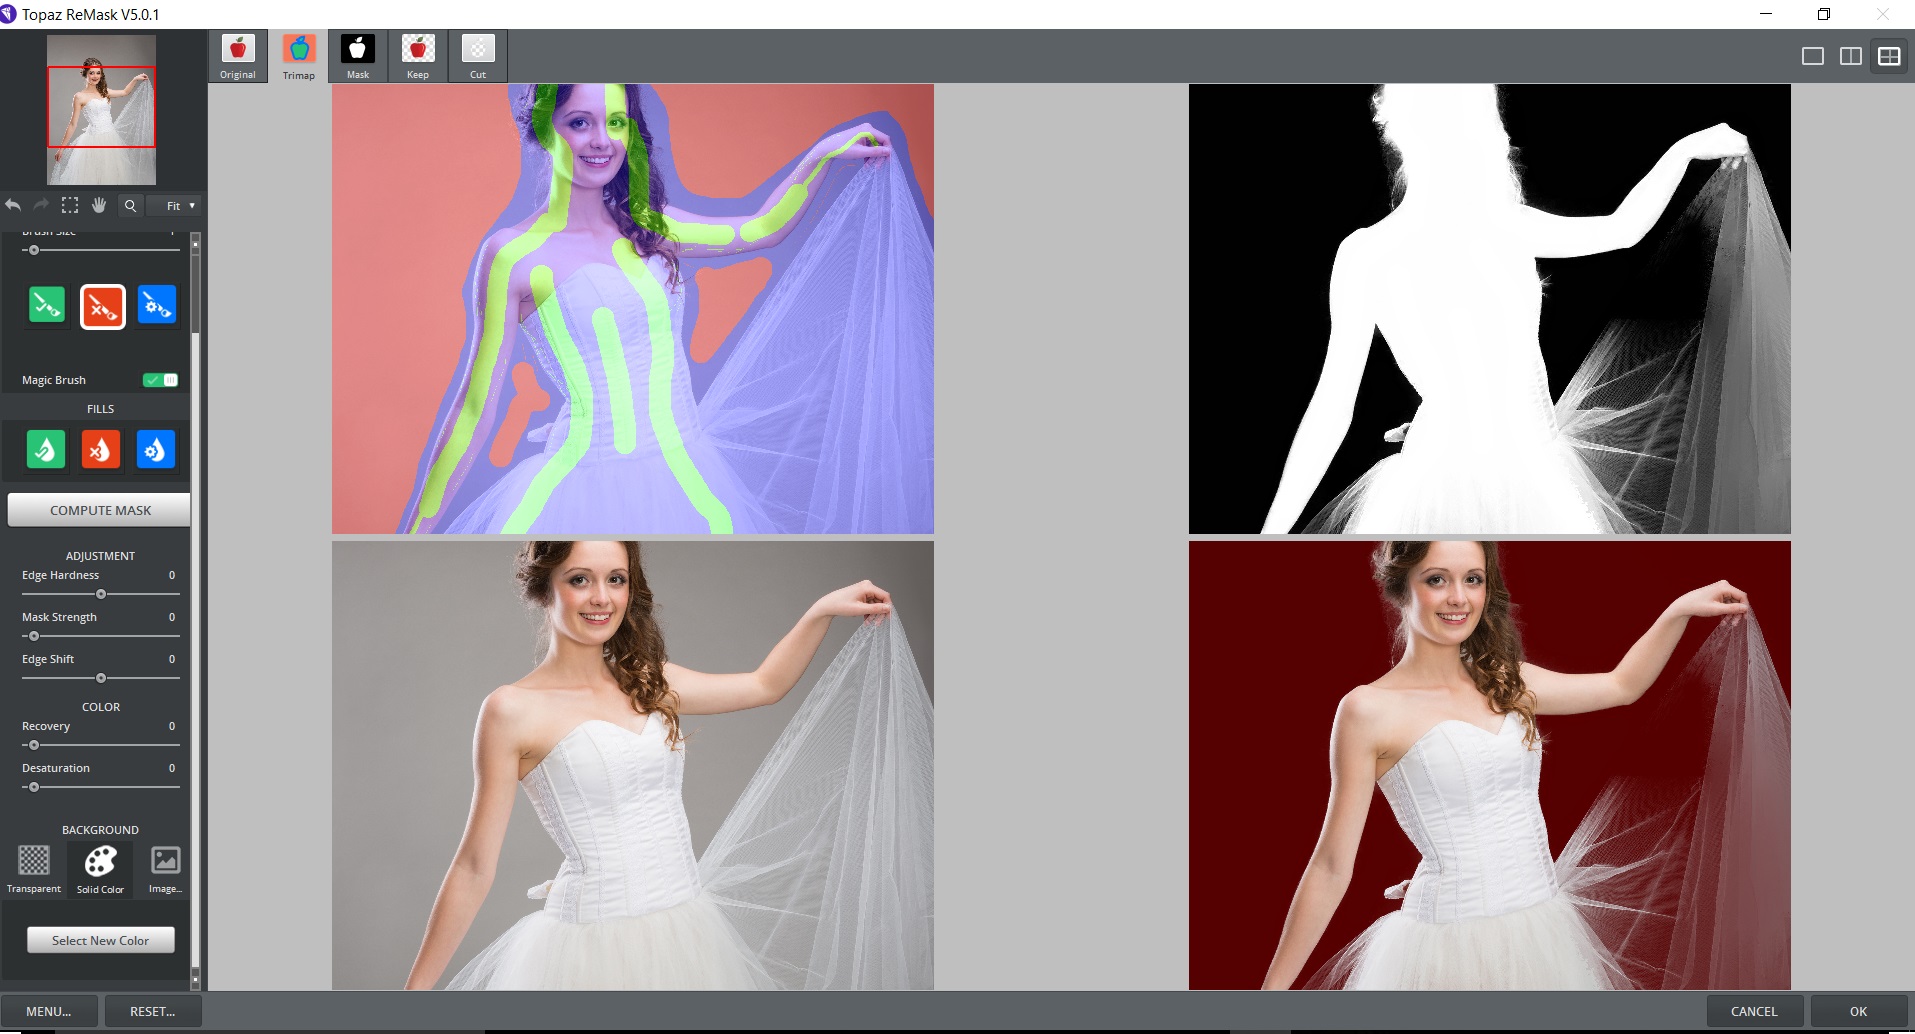Switch to two-pane split view layout

click(x=1850, y=56)
